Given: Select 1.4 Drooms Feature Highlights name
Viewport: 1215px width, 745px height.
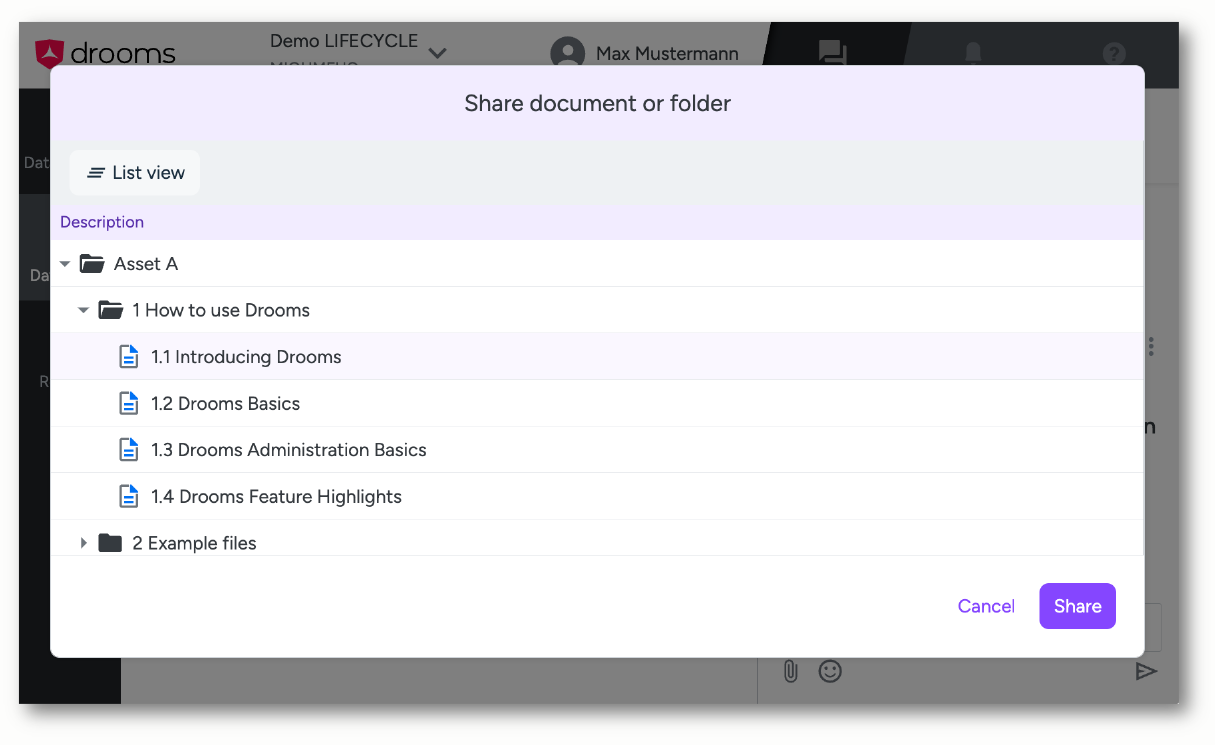Looking at the screenshot, I should (277, 497).
